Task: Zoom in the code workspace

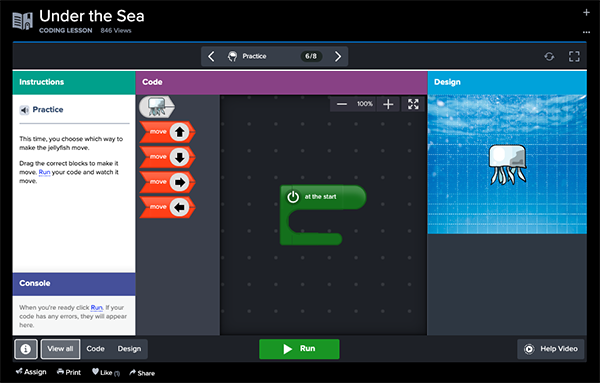Action: (x=388, y=104)
